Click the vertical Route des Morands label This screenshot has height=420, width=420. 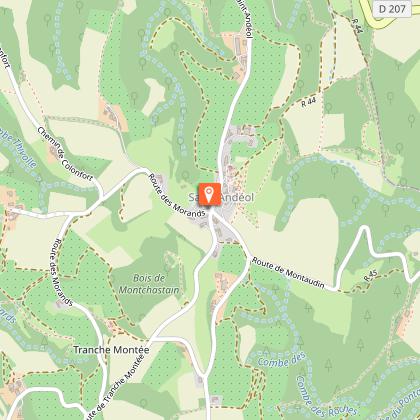pos(63,272)
